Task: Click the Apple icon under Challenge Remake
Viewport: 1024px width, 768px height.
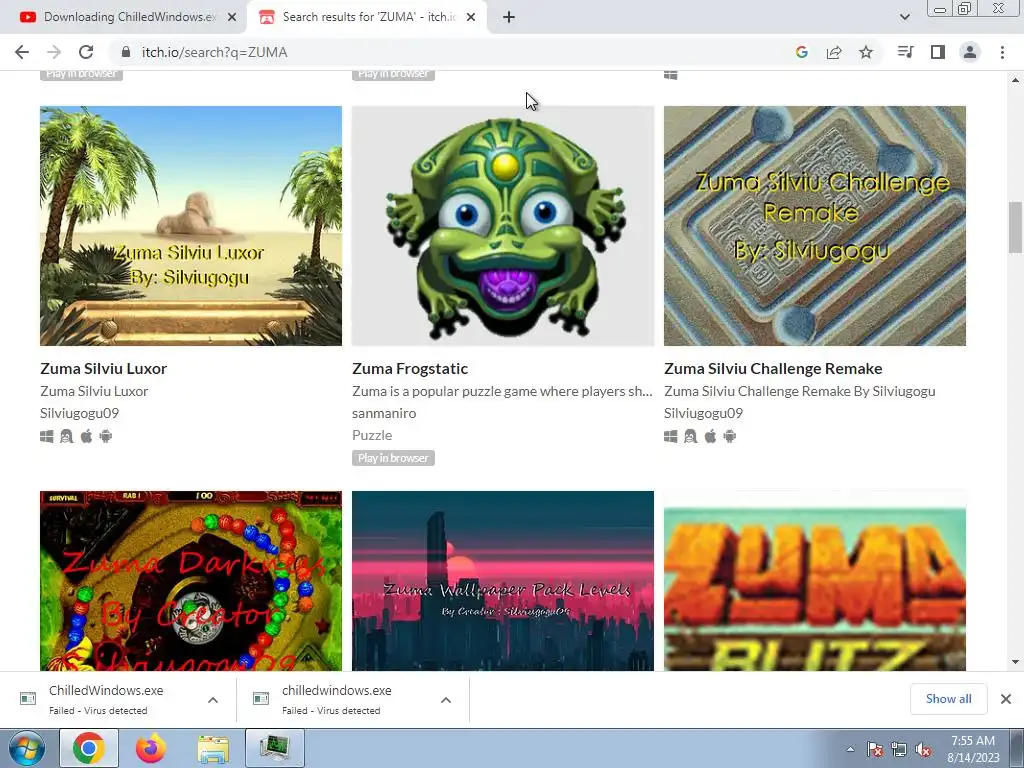Action: [711, 436]
